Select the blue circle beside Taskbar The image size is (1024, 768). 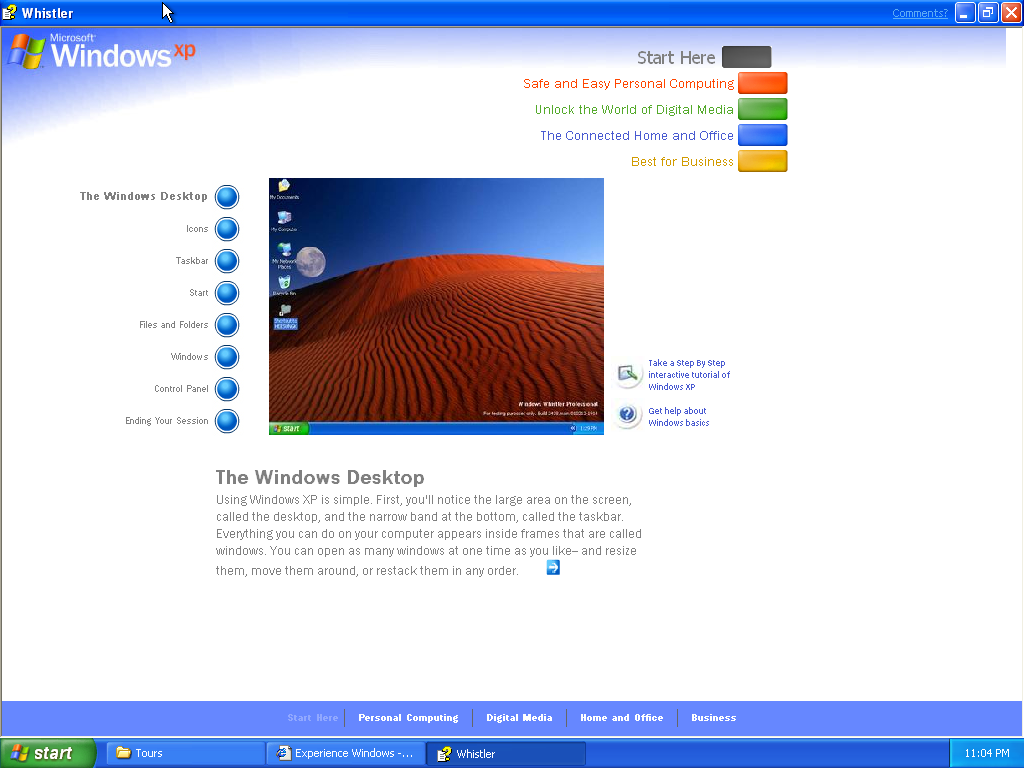click(227, 261)
